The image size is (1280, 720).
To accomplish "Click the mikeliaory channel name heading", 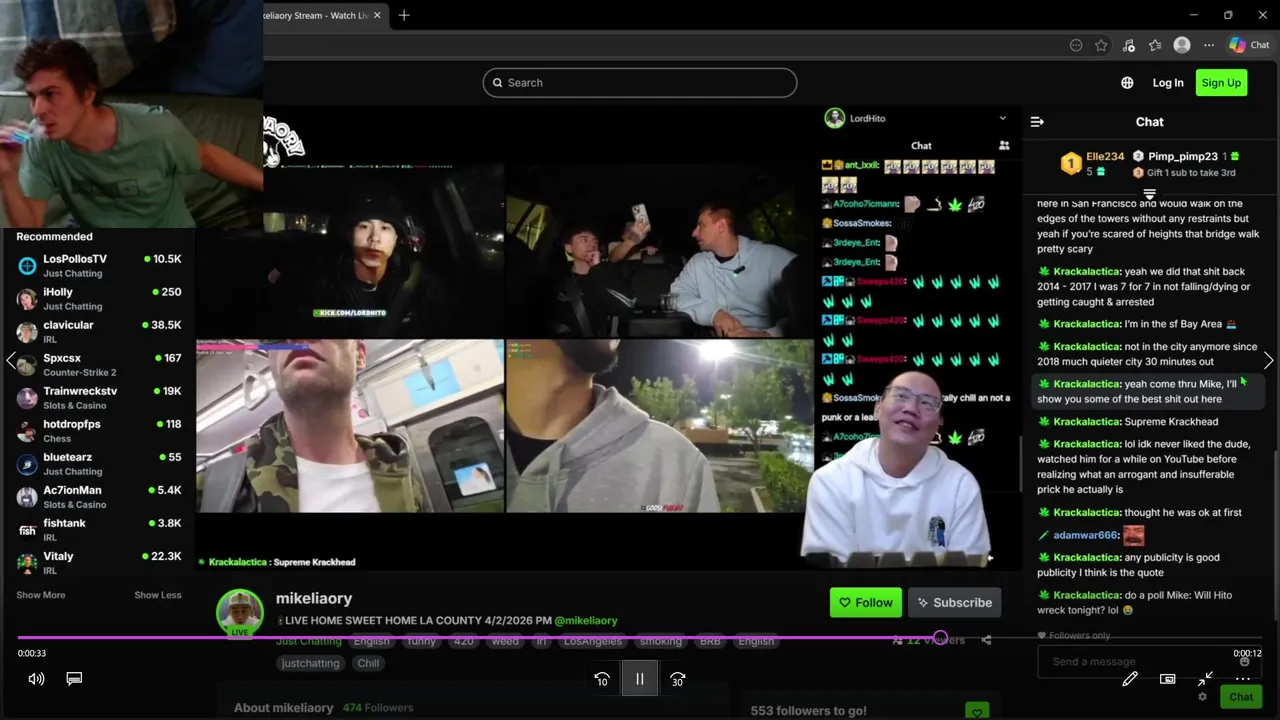I will (314, 598).
